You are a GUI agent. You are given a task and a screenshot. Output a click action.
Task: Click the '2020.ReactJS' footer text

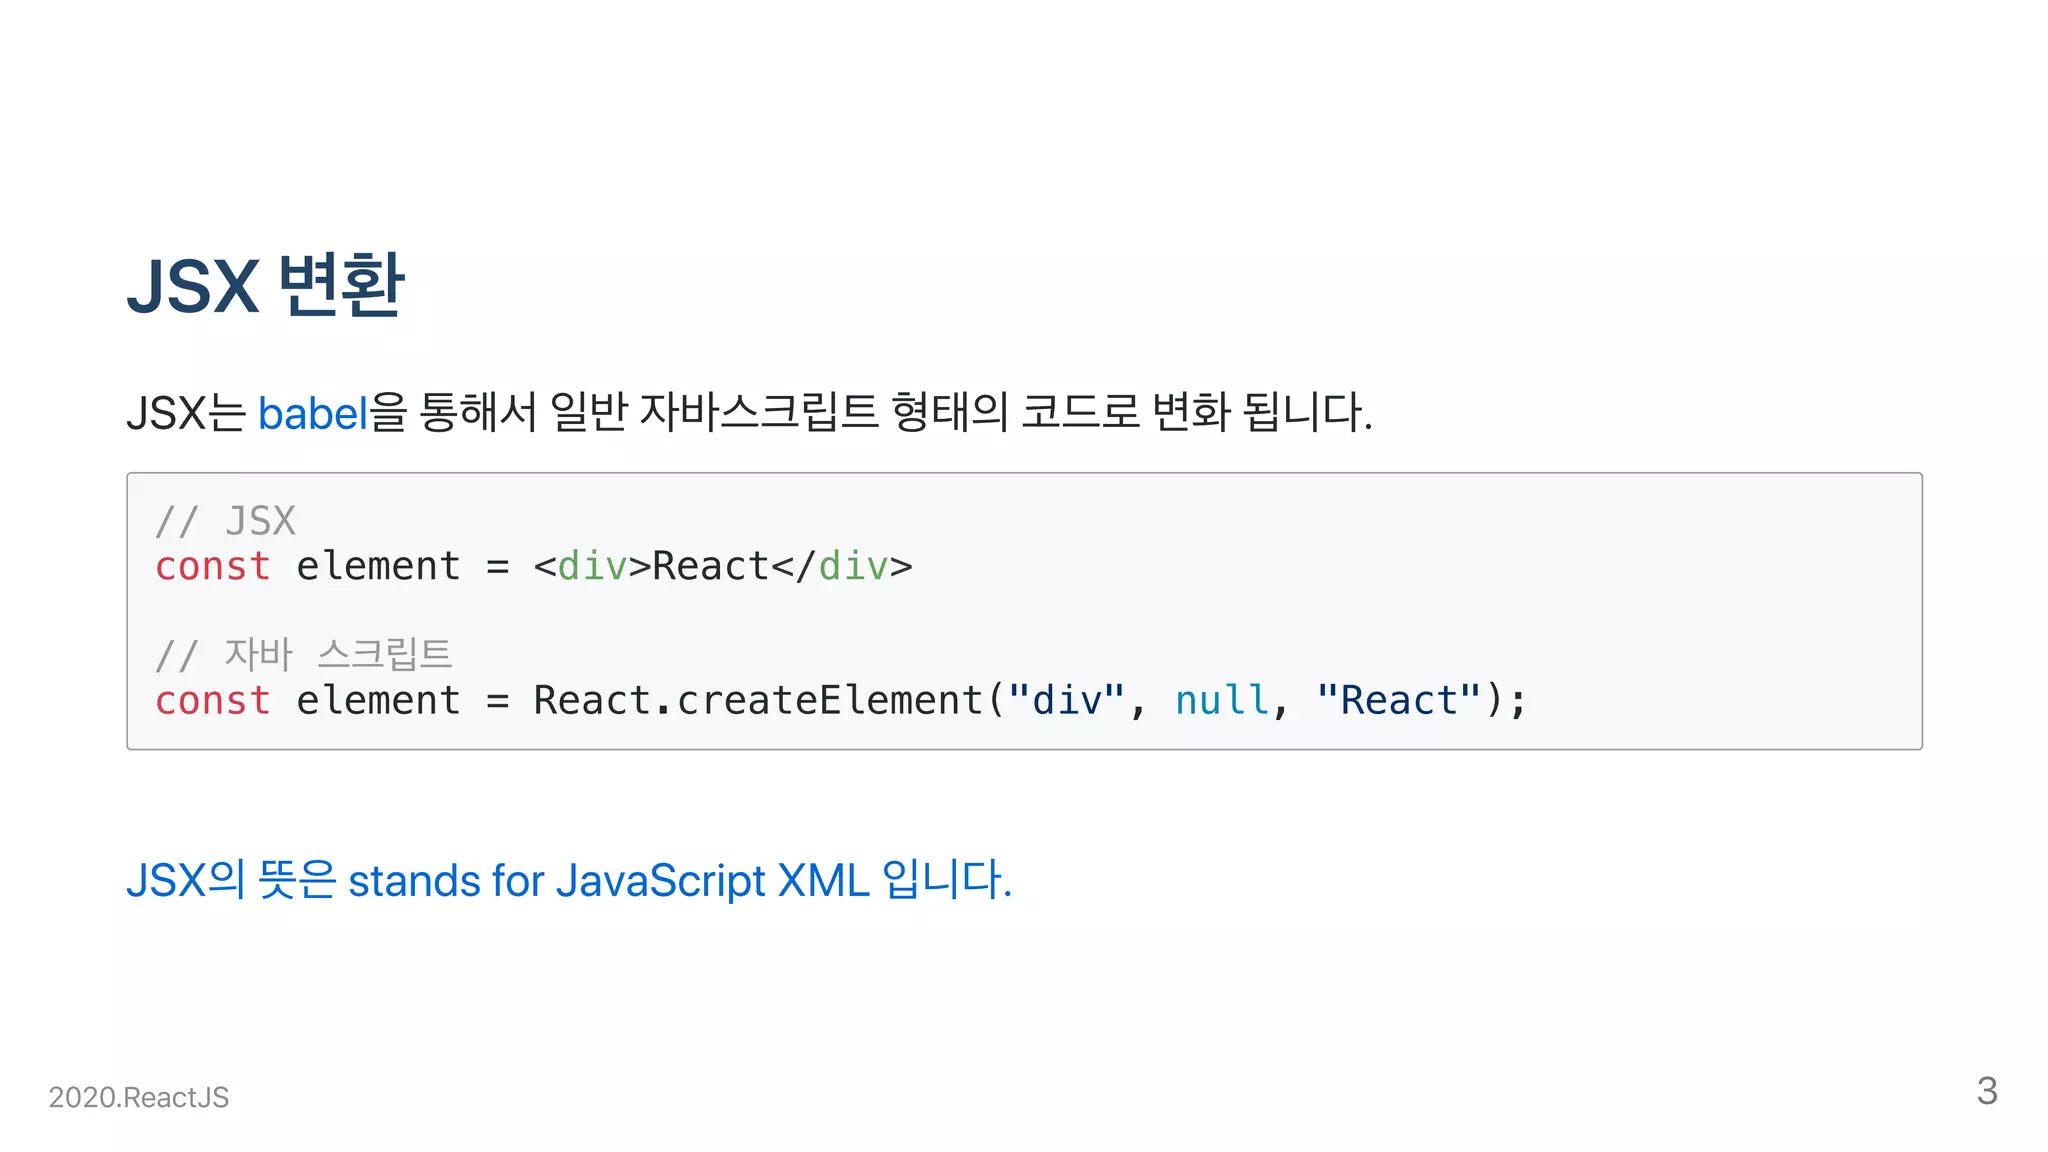pos(139,1097)
